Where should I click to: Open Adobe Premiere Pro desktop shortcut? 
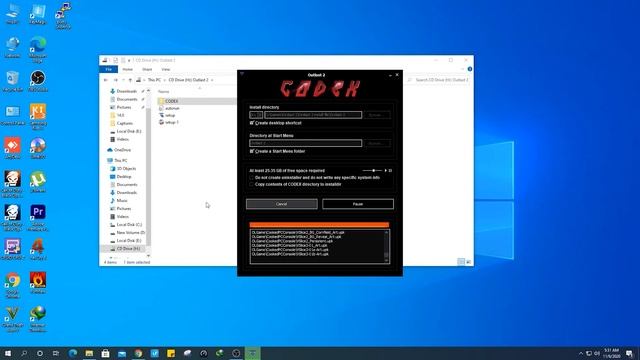tap(38, 218)
